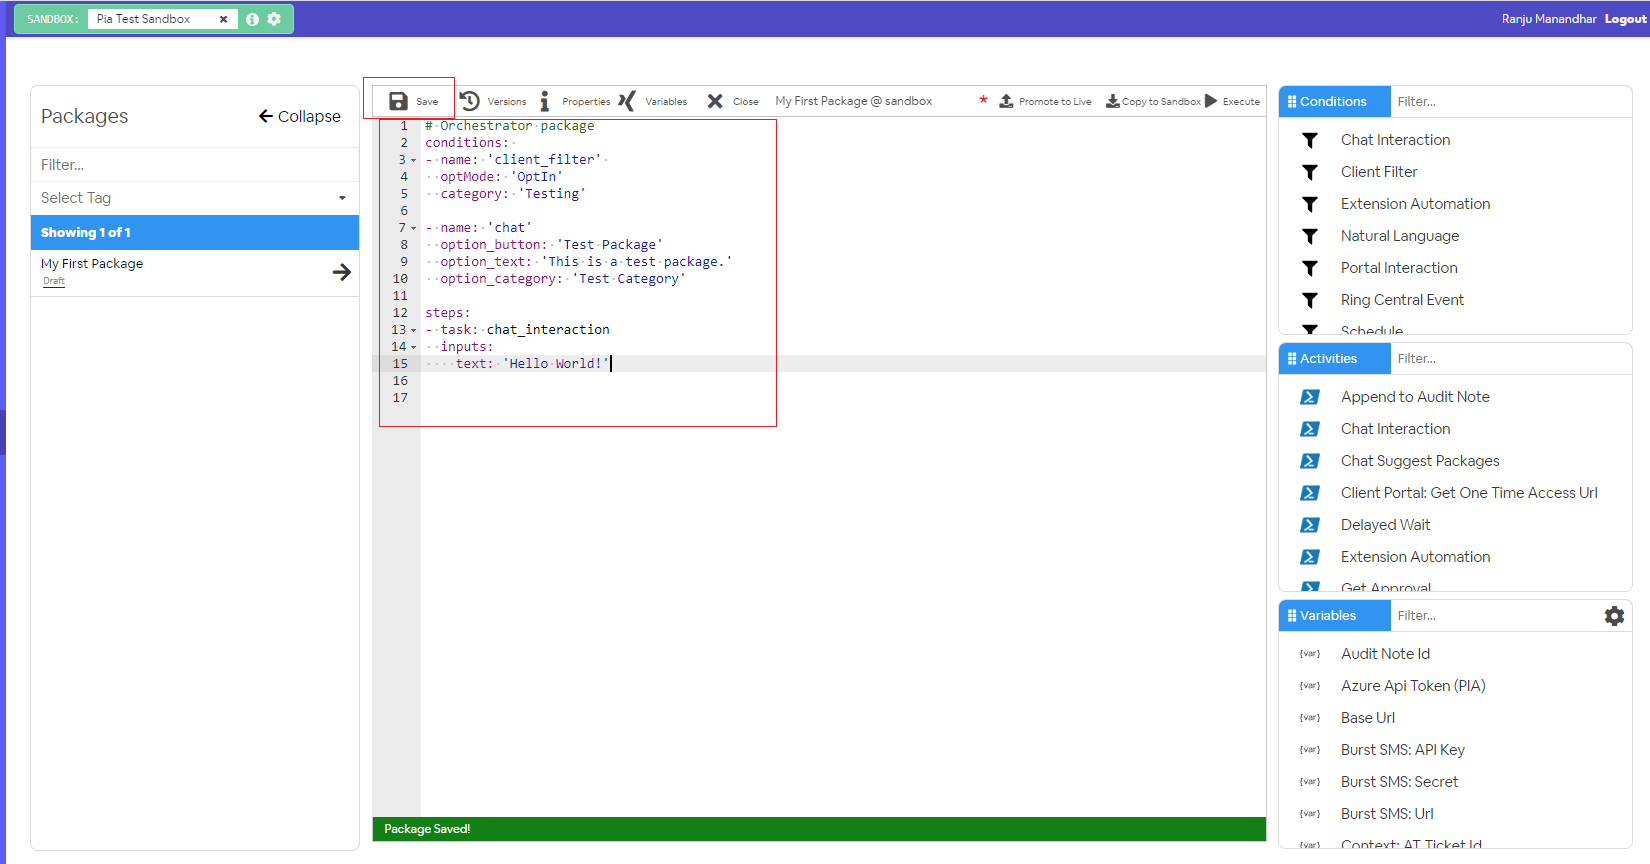The height and width of the screenshot is (864, 1650).
Task: Click the Chat Interaction activity
Action: pyautogui.click(x=1395, y=429)
